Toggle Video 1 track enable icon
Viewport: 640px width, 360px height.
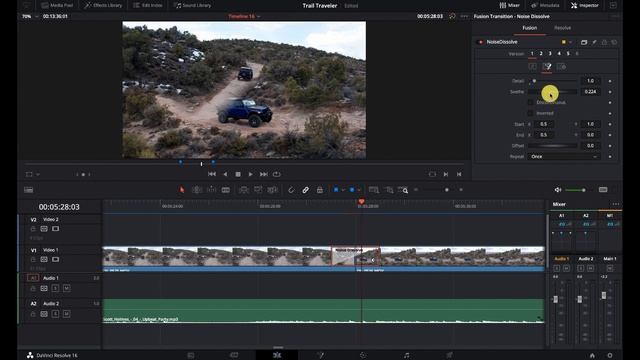click(56, 260)
